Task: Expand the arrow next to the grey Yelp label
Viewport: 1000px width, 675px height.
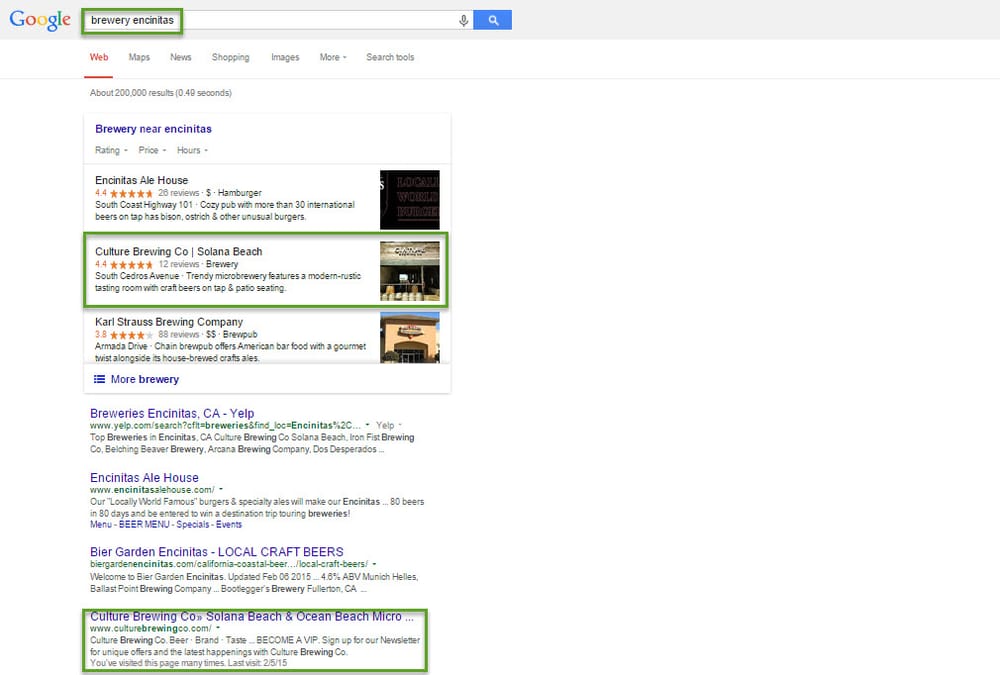Action: tap(400, 425)
